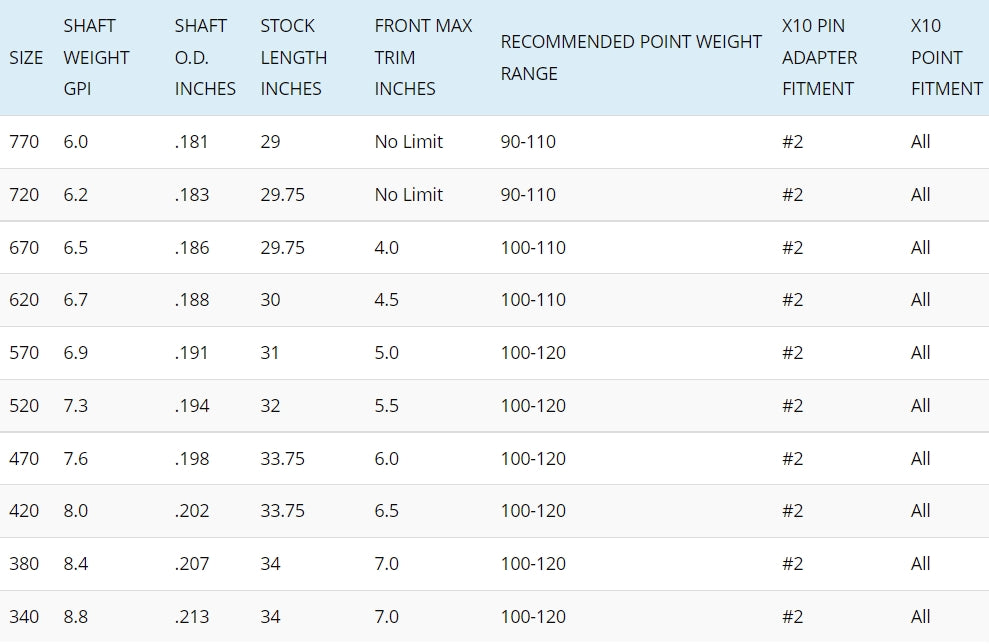Select the .202 shaft O.D. value
This screenshot has height=644, width=989.
[x=192, y=511]
